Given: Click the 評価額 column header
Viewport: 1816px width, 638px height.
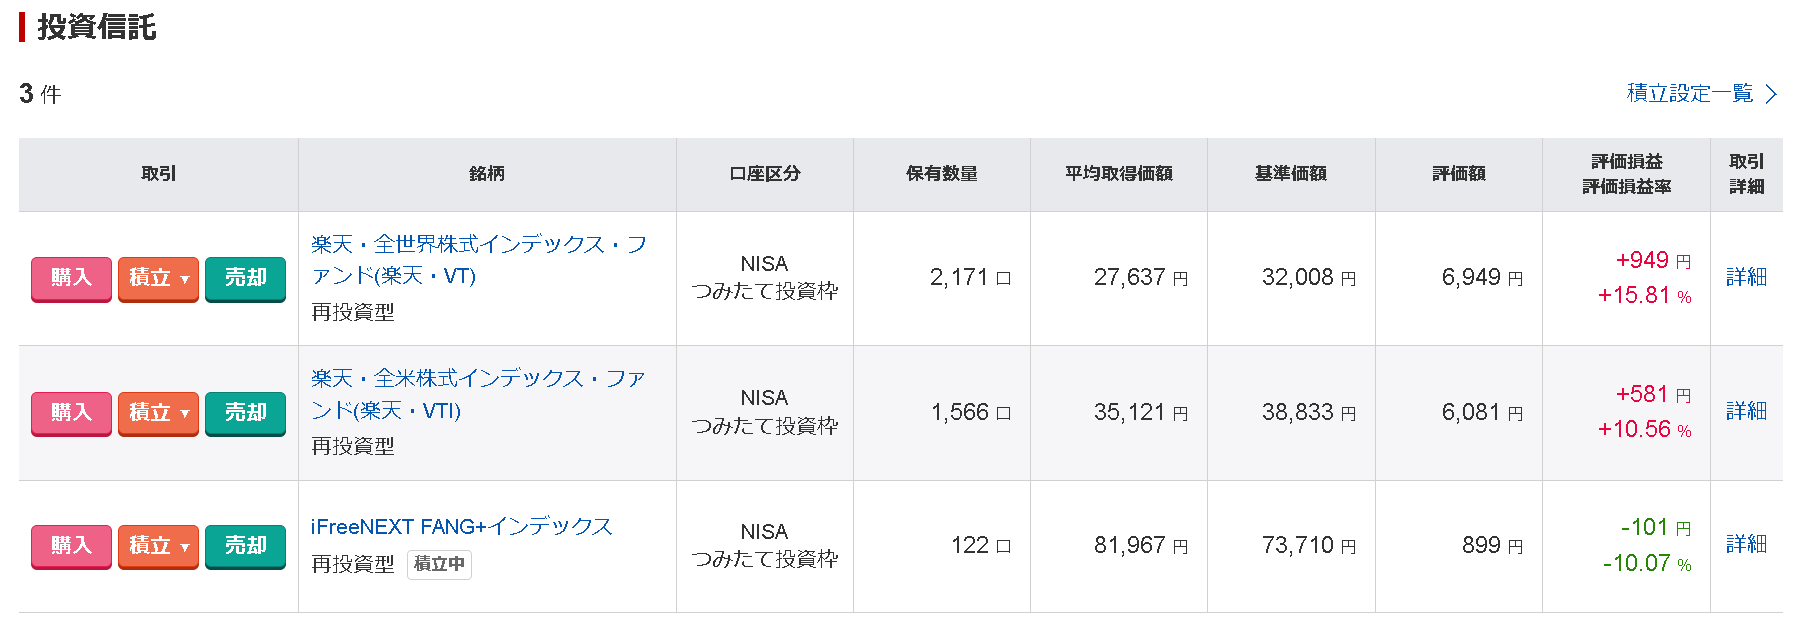Looking at the screenshot, I should pyautogui.click(x=1458, y=173).
